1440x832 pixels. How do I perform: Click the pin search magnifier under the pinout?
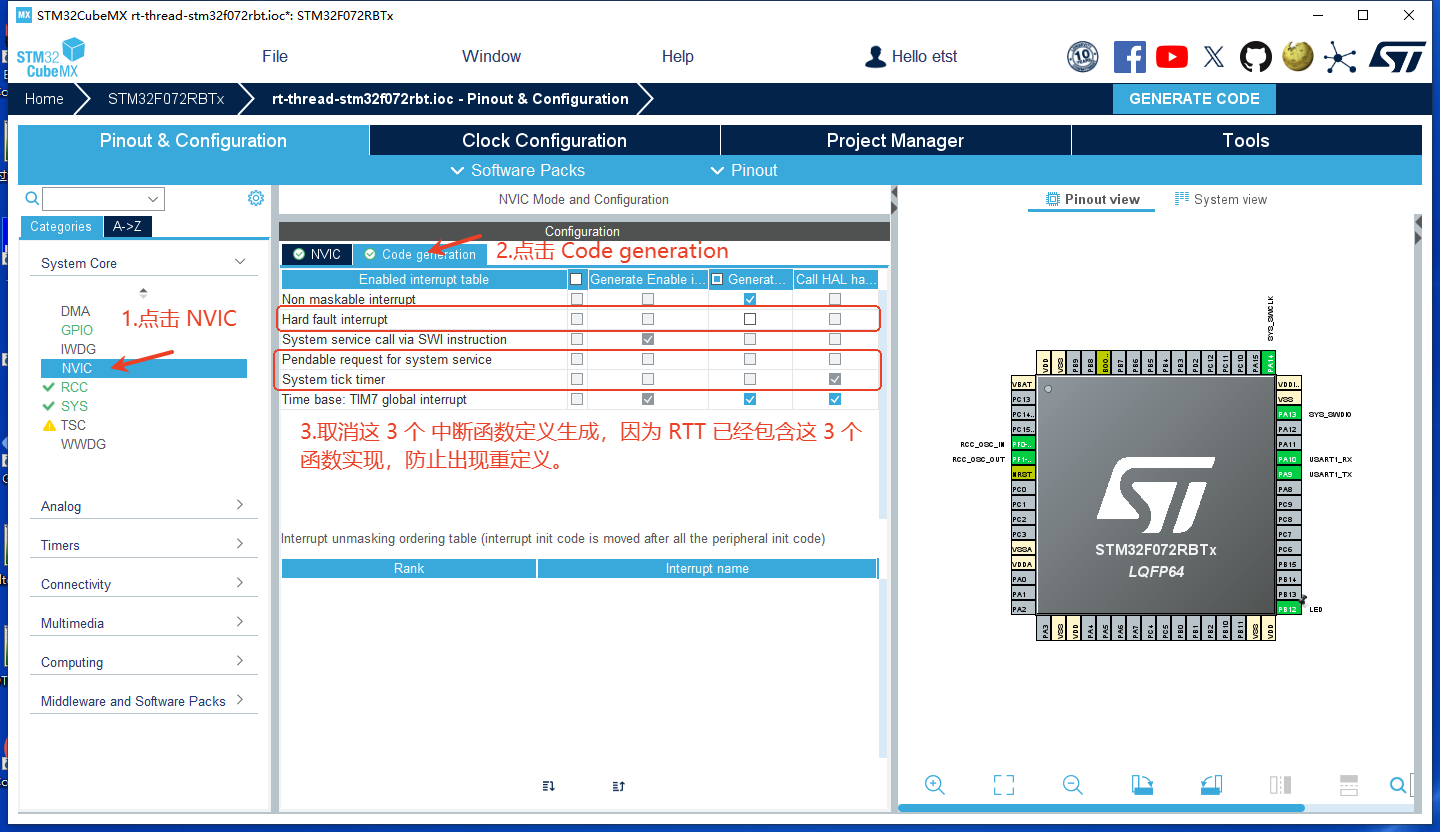[1398, 785]
